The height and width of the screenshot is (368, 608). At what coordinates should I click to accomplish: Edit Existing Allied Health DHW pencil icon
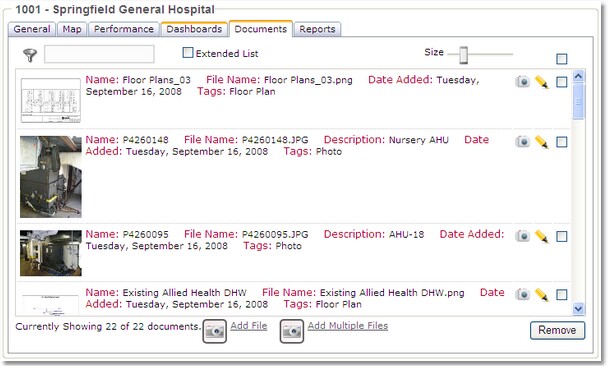(542, 295)
